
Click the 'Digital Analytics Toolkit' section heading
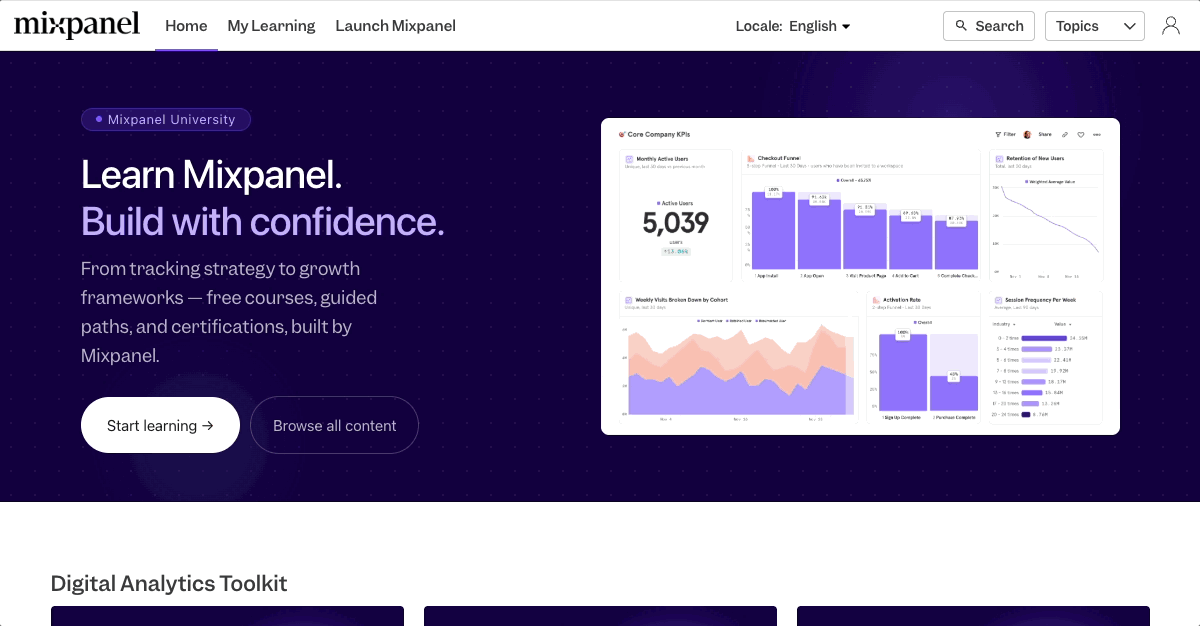(x=169, y=583)
